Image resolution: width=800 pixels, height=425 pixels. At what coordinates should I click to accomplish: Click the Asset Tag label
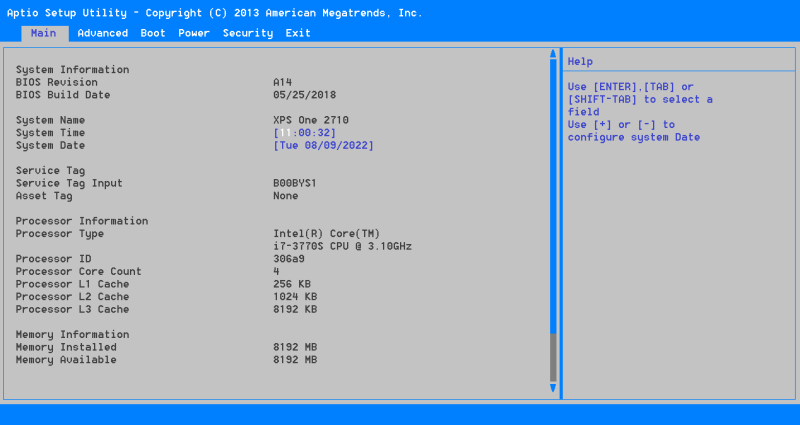(x=44, y=196)
